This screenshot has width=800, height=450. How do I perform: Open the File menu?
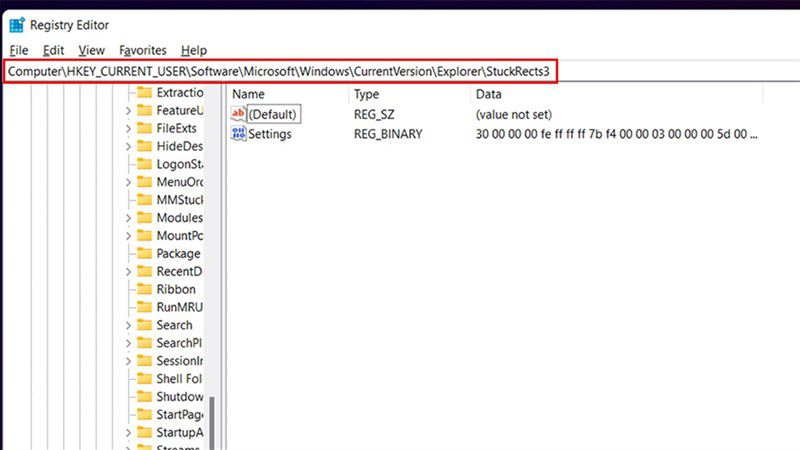point(19,50)
